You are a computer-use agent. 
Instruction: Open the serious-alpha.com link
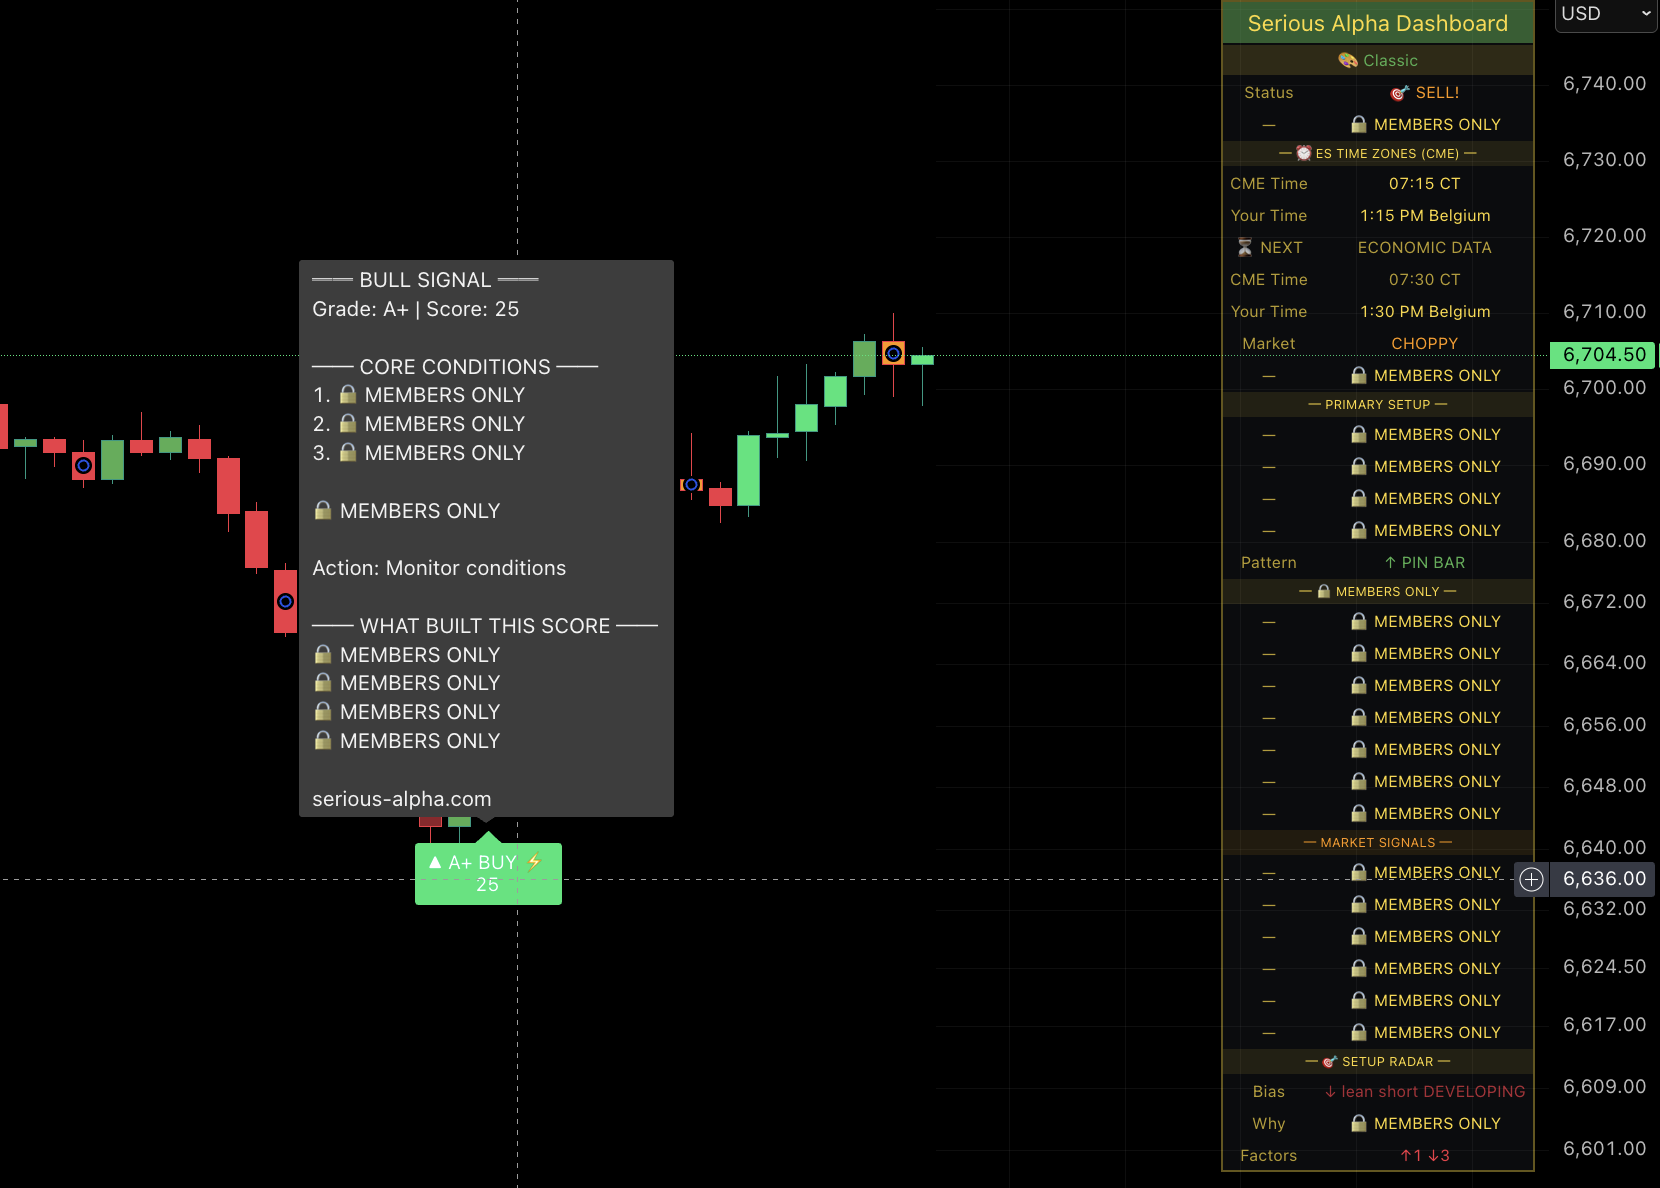tap(400, 798)
